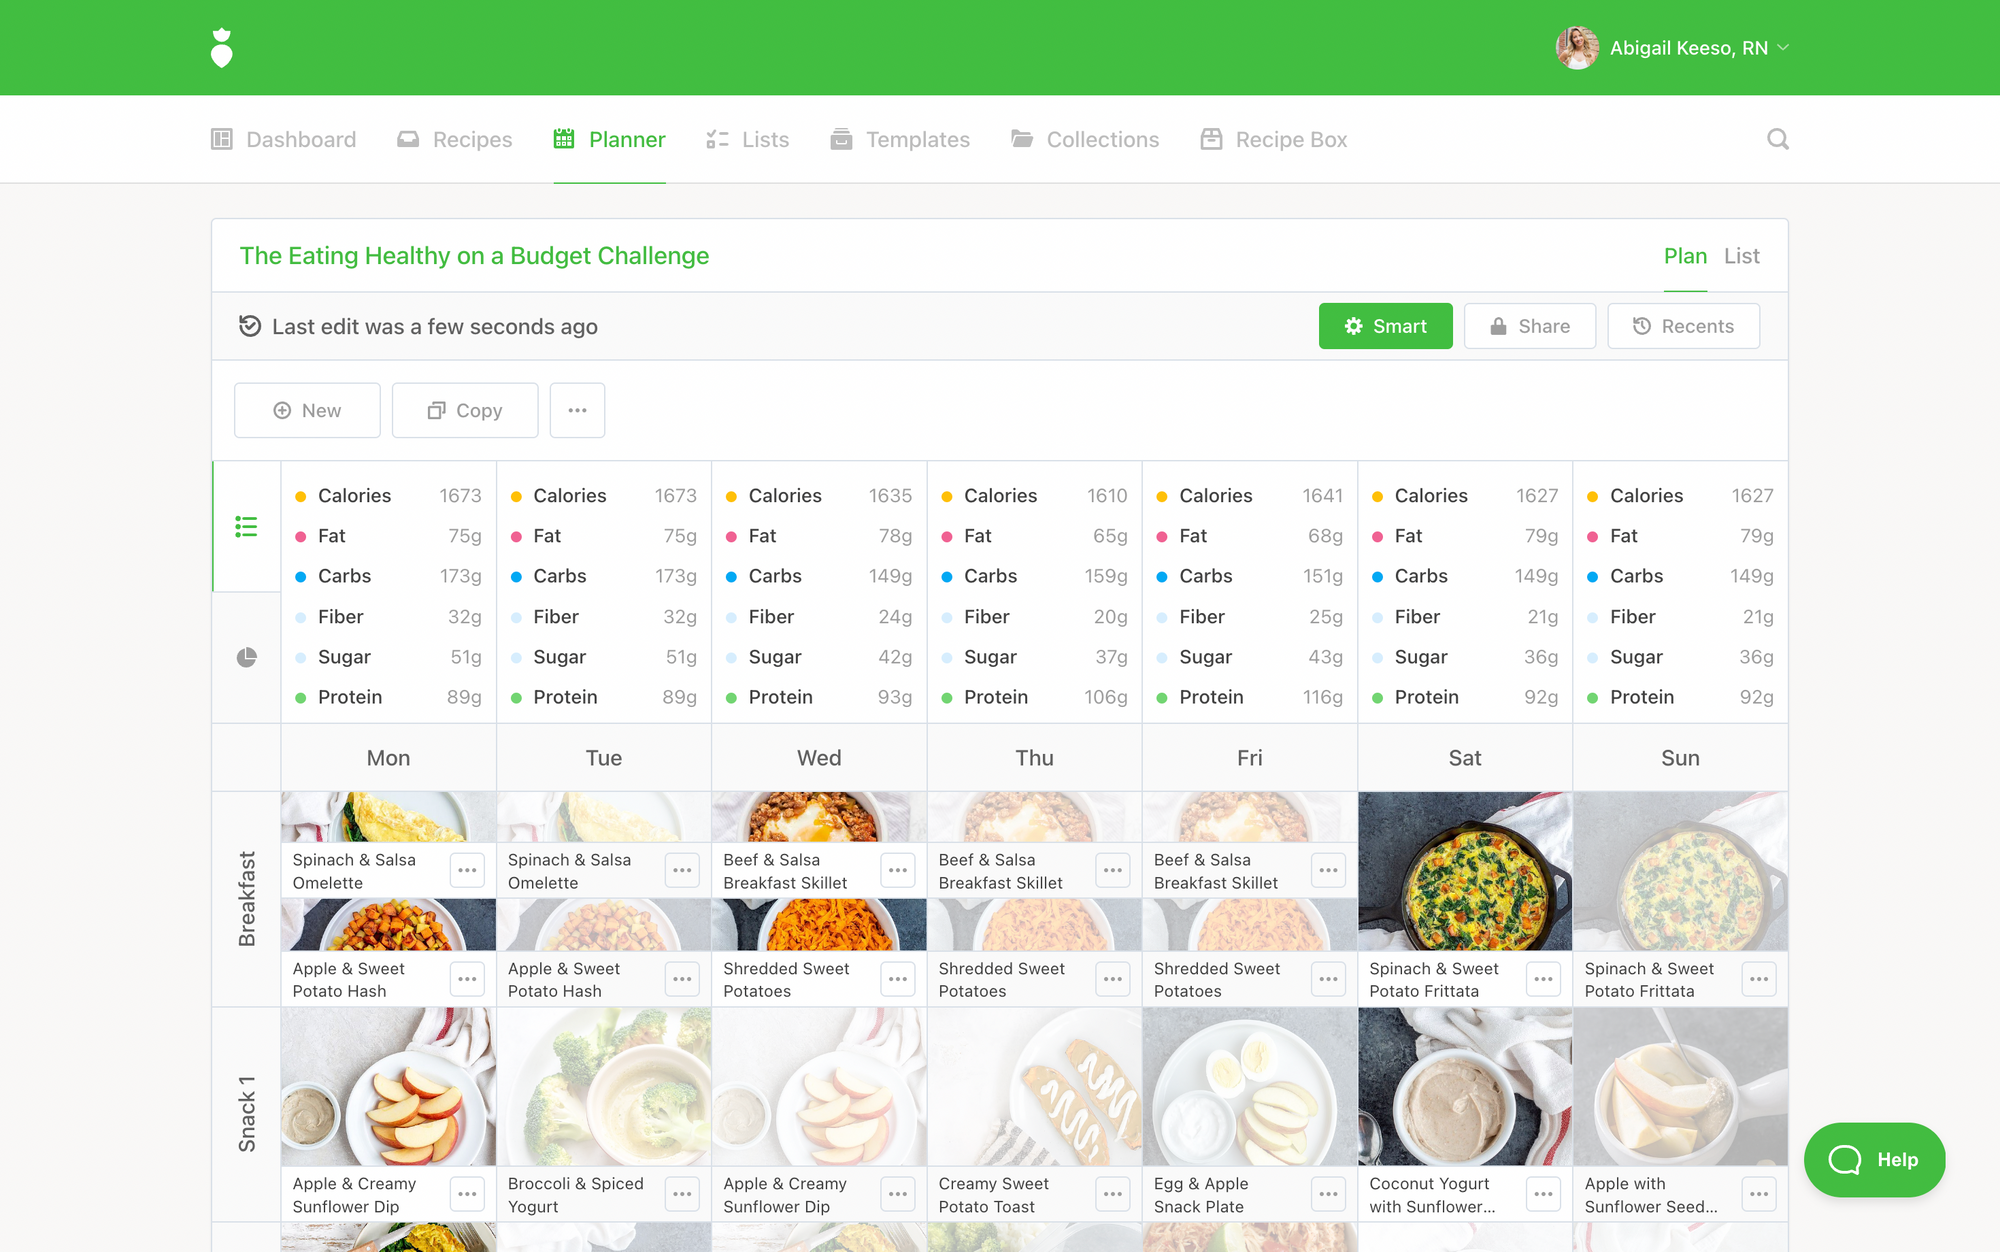Open the Dashboard navigation item

pyautogui.click(x=283, y=140)
